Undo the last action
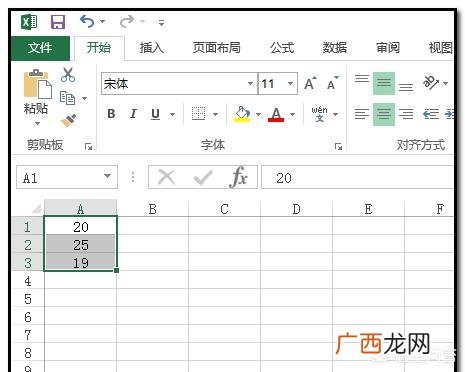Screen dimensions: 465x372 pos(87,21)
